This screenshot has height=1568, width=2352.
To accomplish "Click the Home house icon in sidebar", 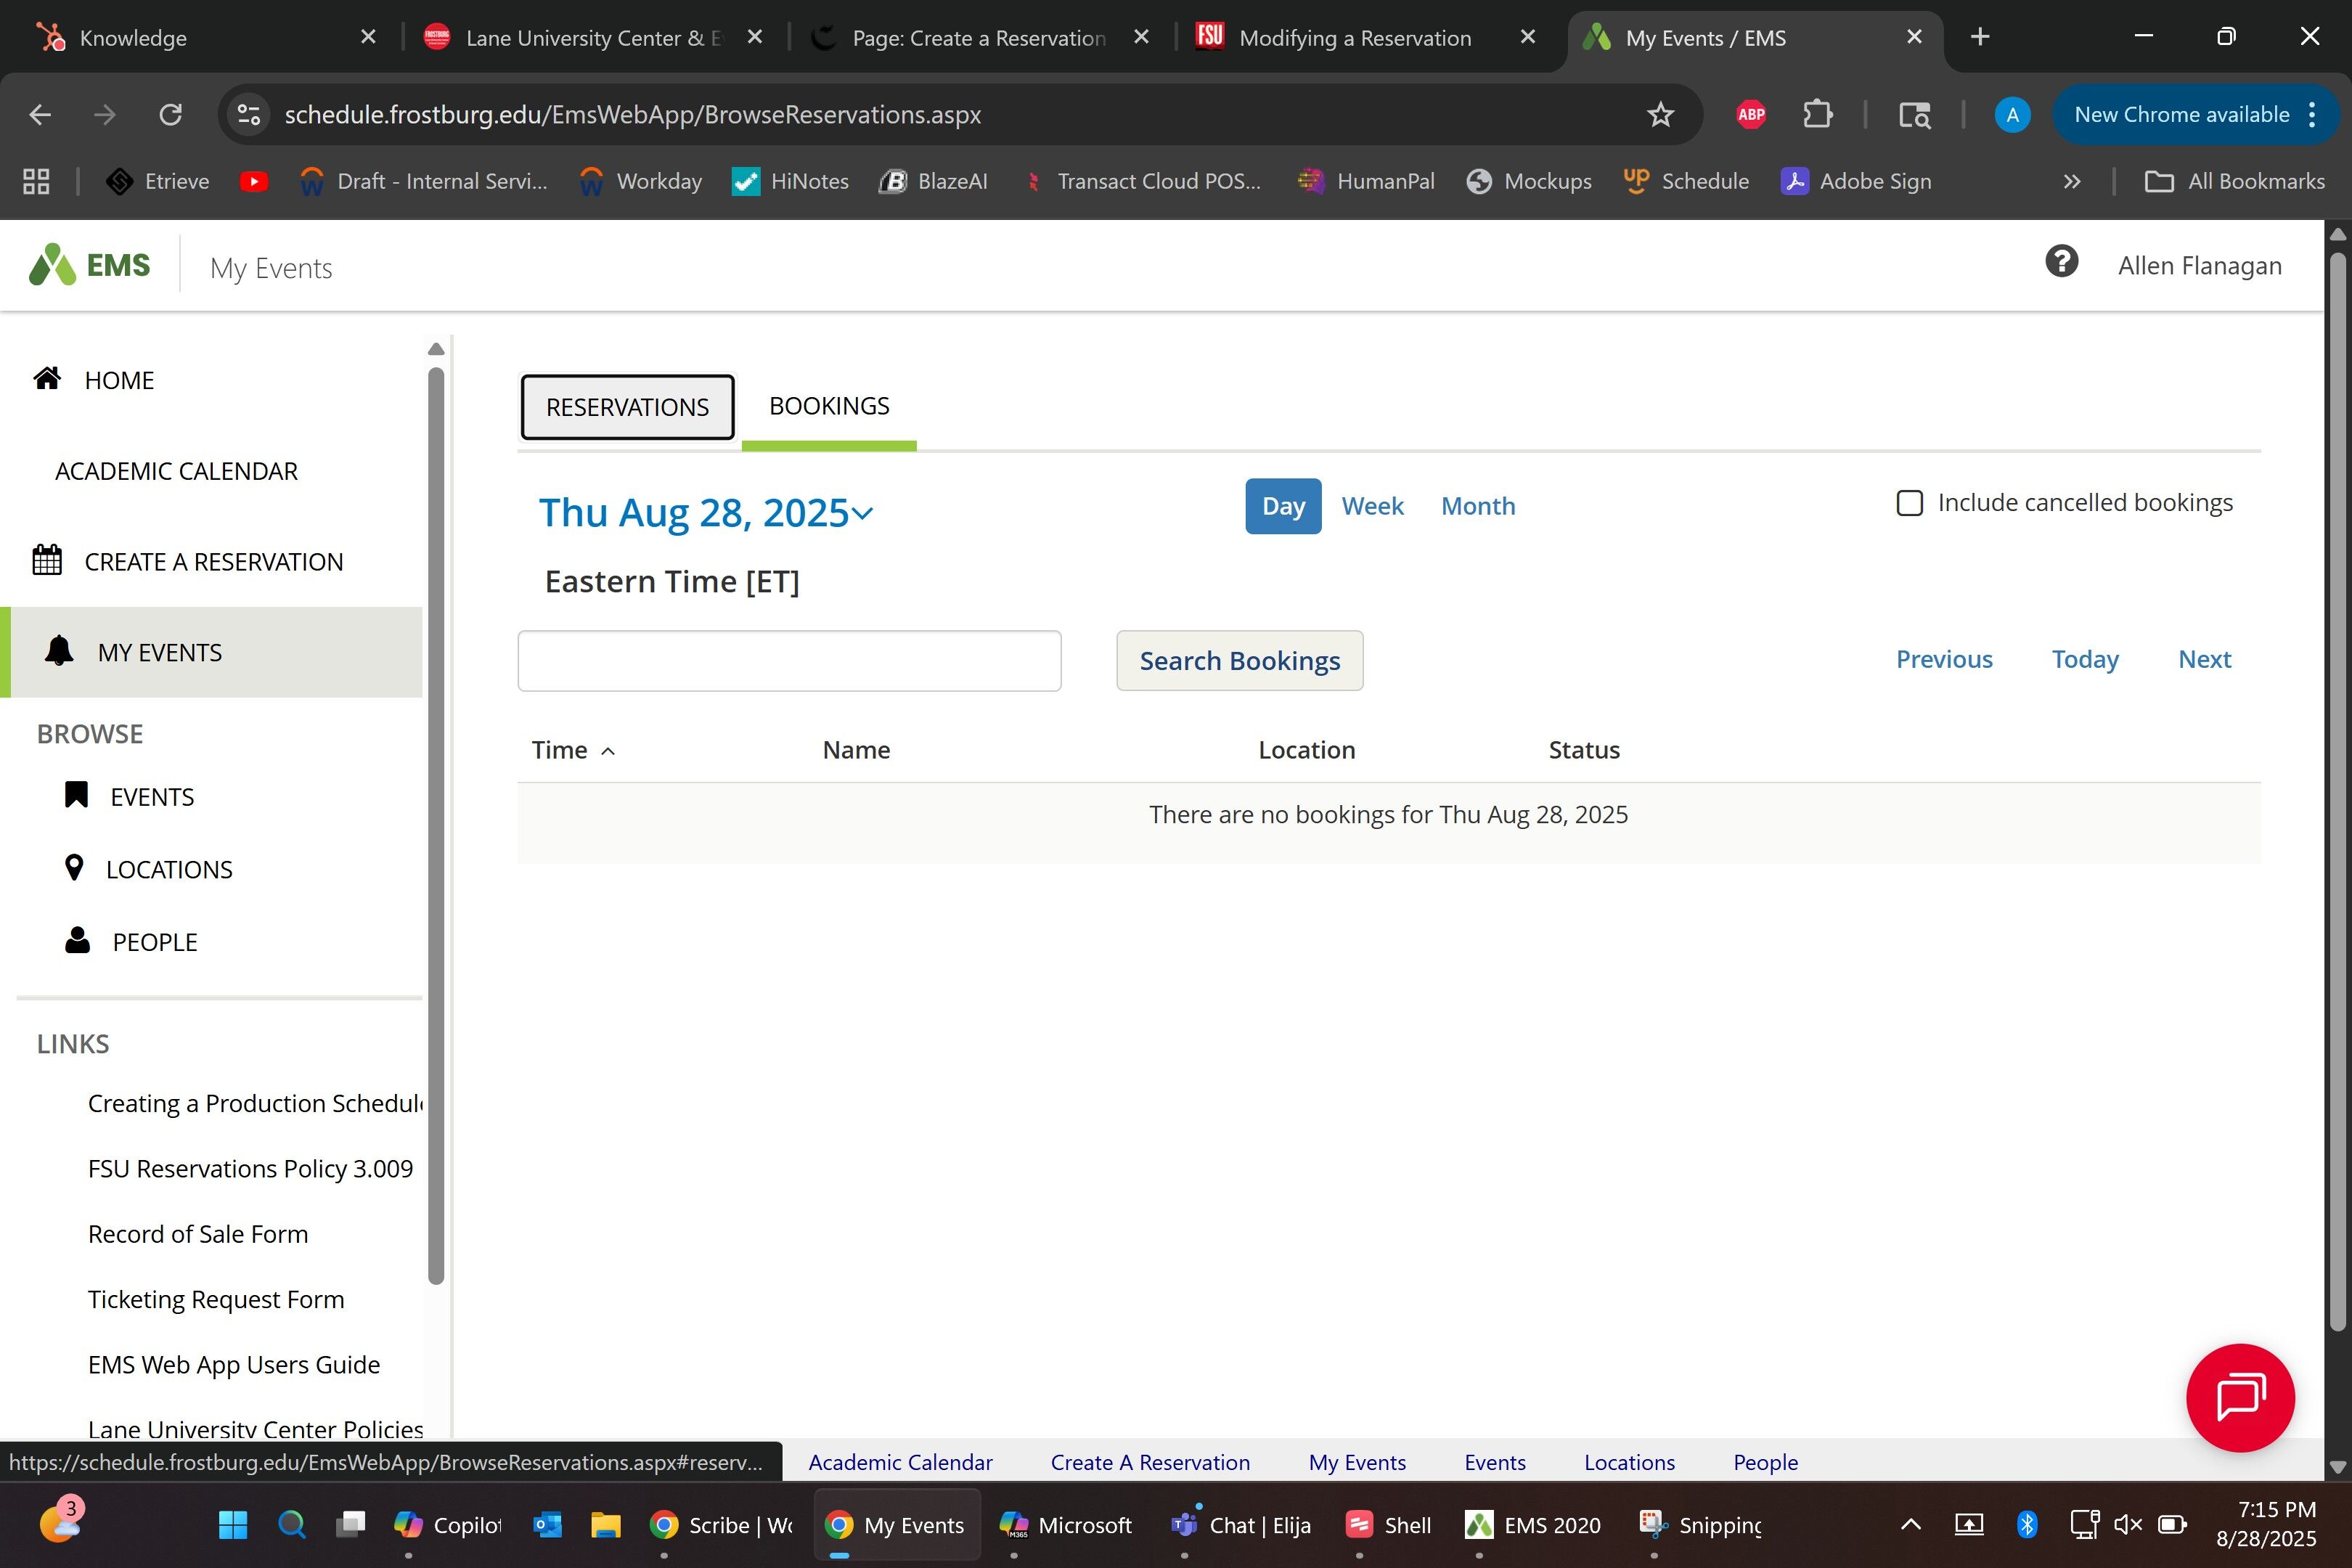I will point(47,379).
